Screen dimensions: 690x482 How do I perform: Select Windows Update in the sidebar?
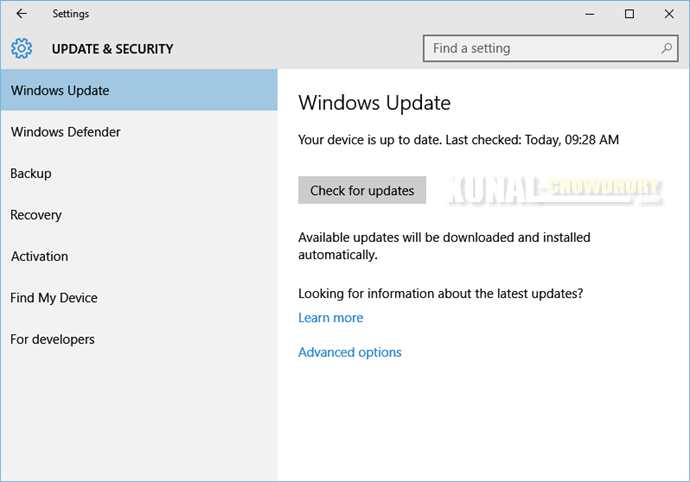(x=60, y=91)
